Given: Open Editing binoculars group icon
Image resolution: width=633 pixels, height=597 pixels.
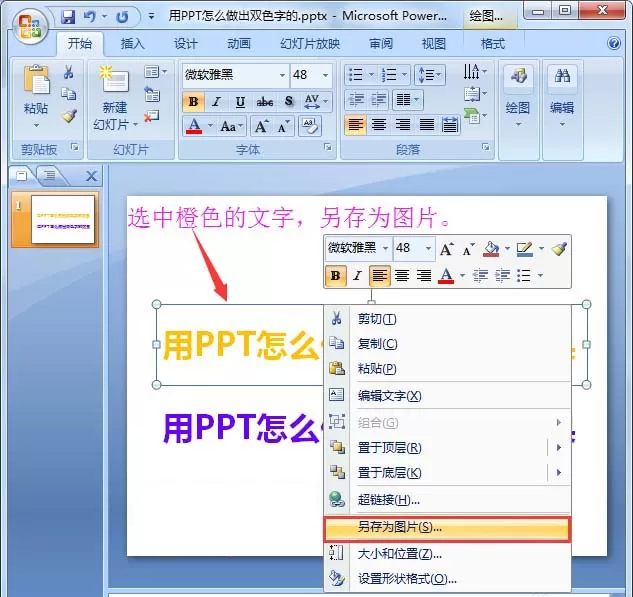Looking at the screenshot, I should 562,76.
